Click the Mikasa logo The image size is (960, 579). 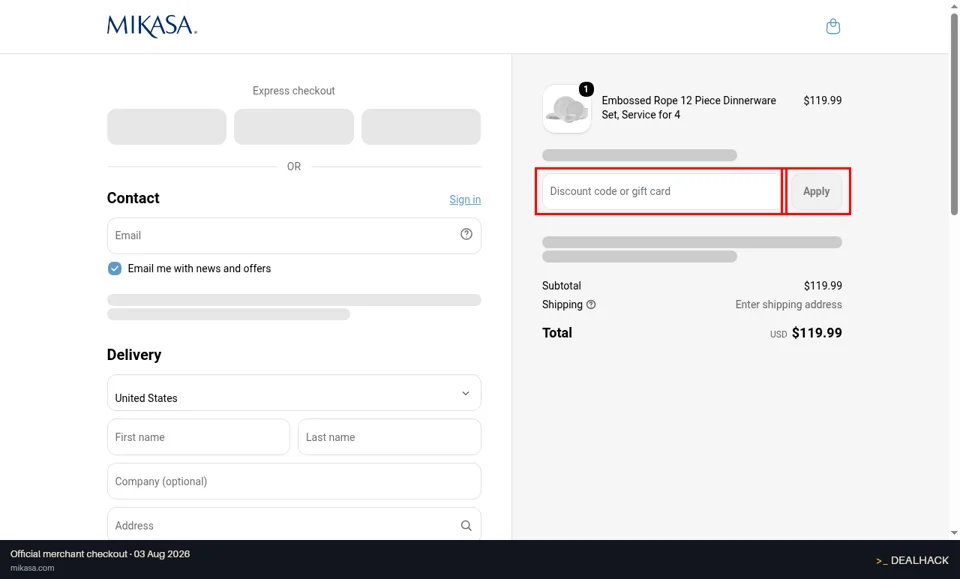pos(152,26)
